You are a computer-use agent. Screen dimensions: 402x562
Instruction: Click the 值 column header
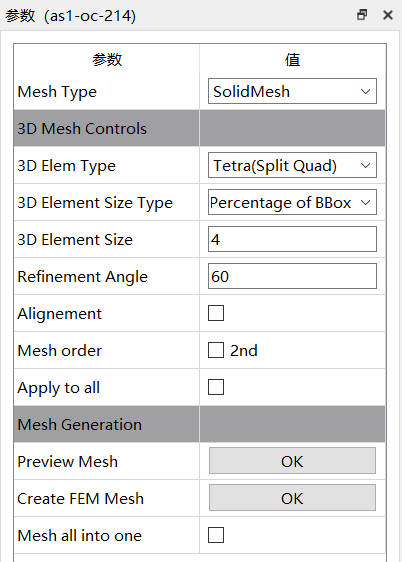click(x=292, y=59)
